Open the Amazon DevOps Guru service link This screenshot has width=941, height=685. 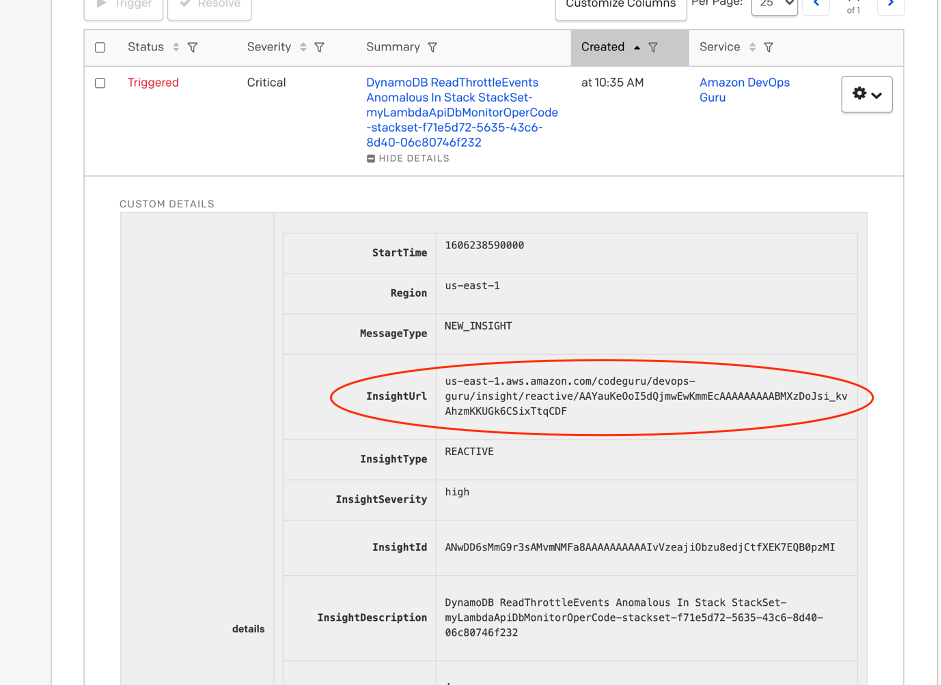(744, 89)
